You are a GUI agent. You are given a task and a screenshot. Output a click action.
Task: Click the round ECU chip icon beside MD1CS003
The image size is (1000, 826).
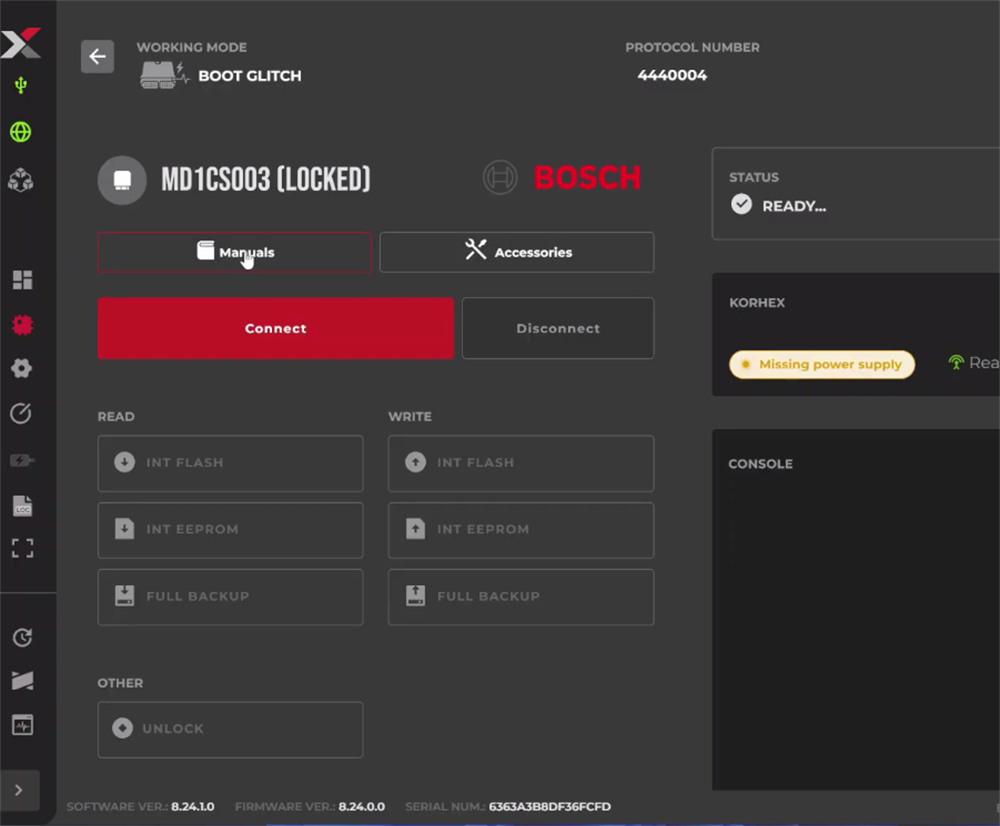pos(122,180)
